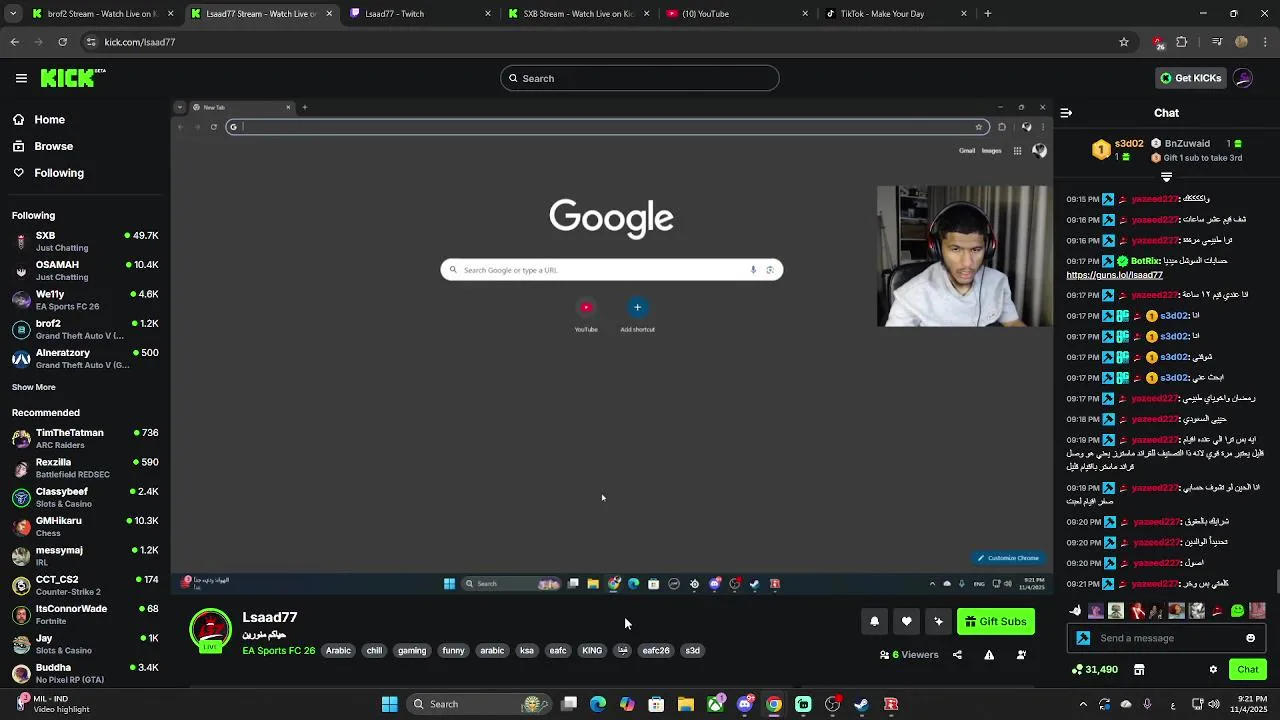
Task: Switch to brof2 Stream browser tab
Action: (x=103, y=14)
